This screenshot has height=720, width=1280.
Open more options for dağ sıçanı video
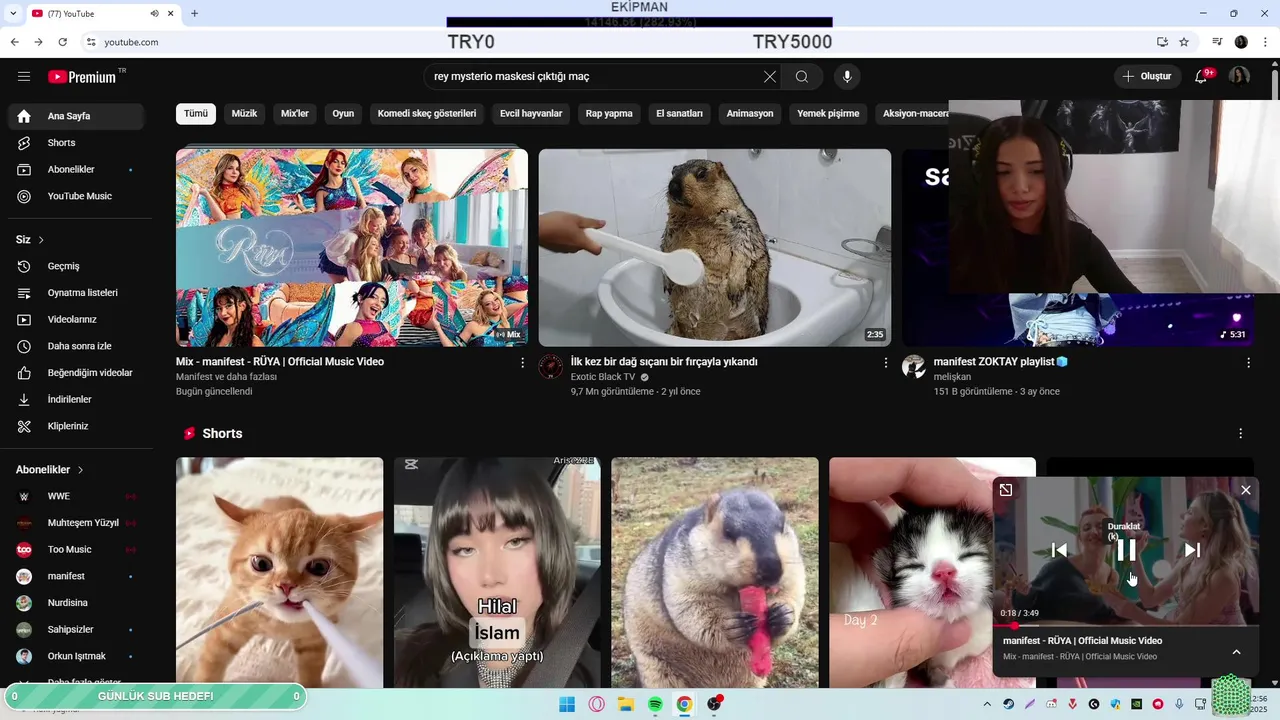tap(885, 363)
